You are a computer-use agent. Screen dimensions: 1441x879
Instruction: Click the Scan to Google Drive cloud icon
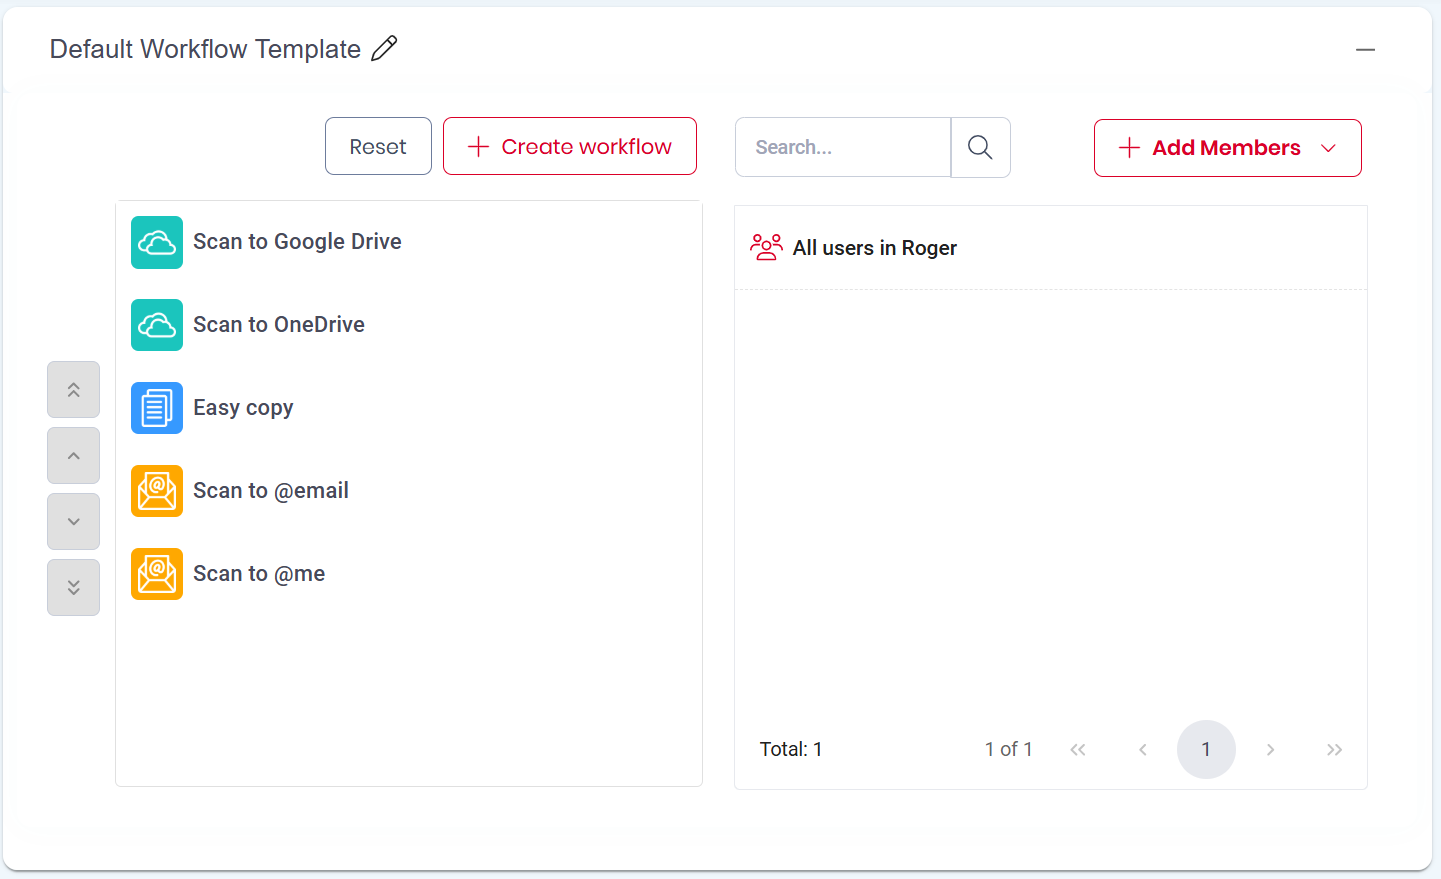tap(157, 242)
